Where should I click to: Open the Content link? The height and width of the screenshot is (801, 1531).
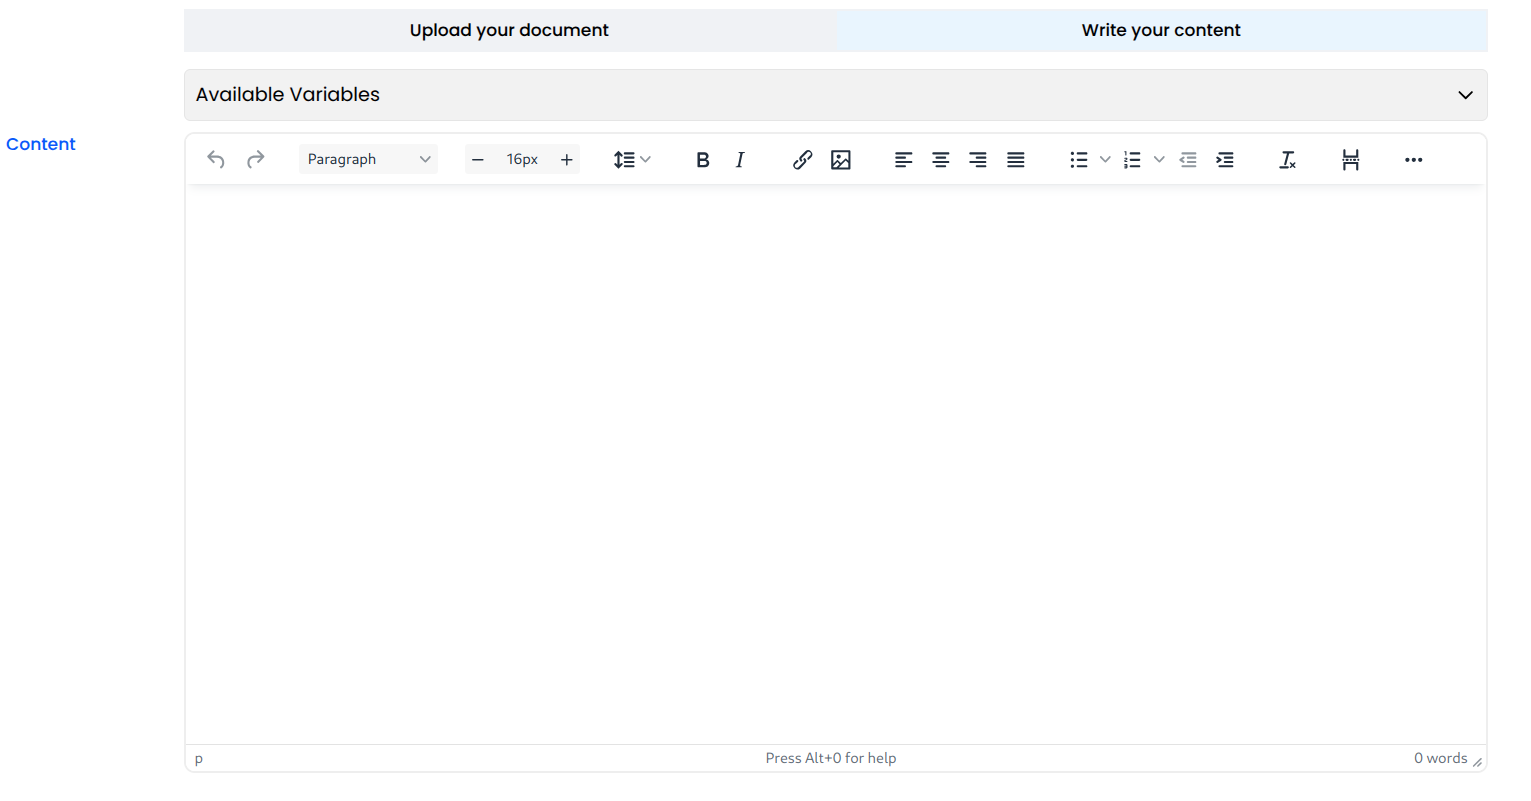[x=40, y=143]
